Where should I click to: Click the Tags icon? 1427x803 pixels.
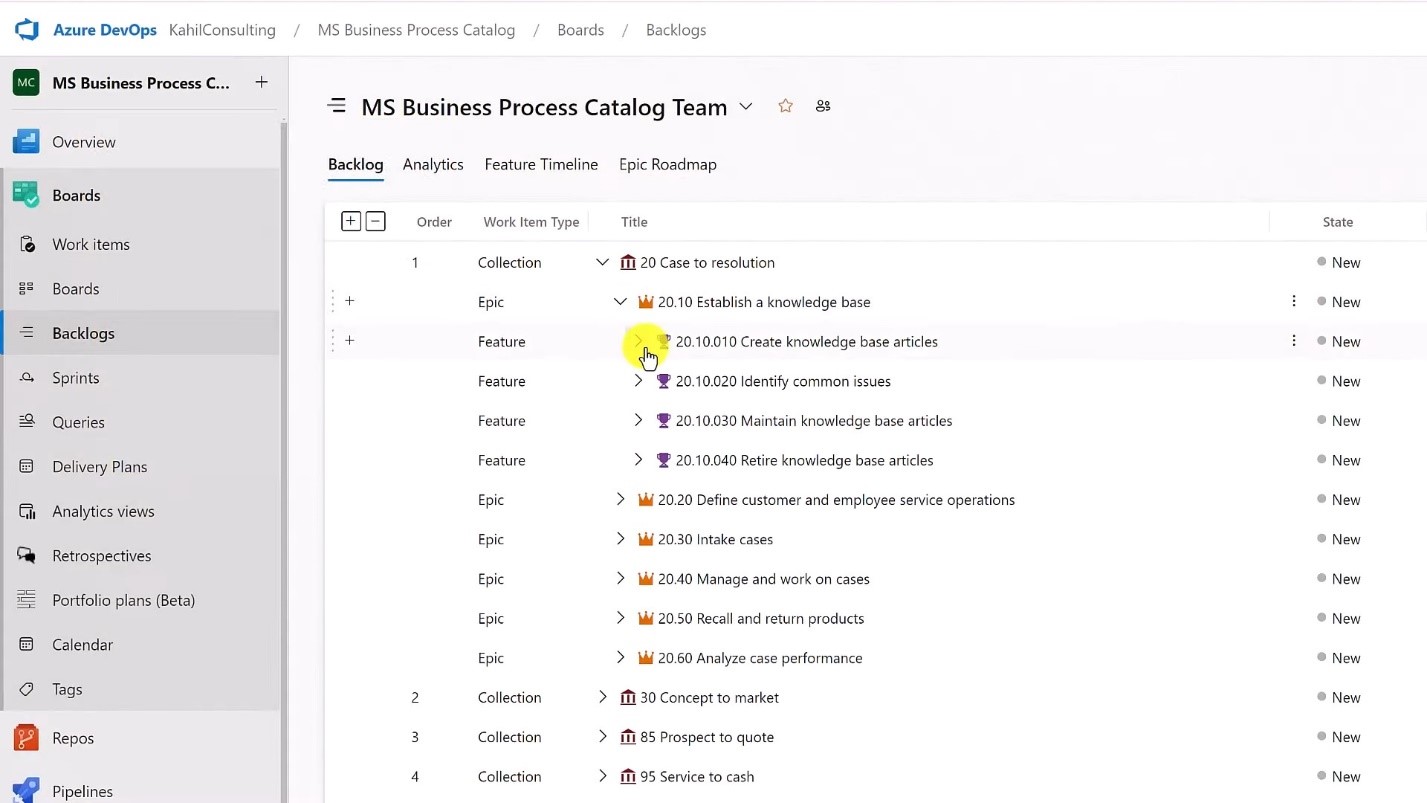pos(27,688)
